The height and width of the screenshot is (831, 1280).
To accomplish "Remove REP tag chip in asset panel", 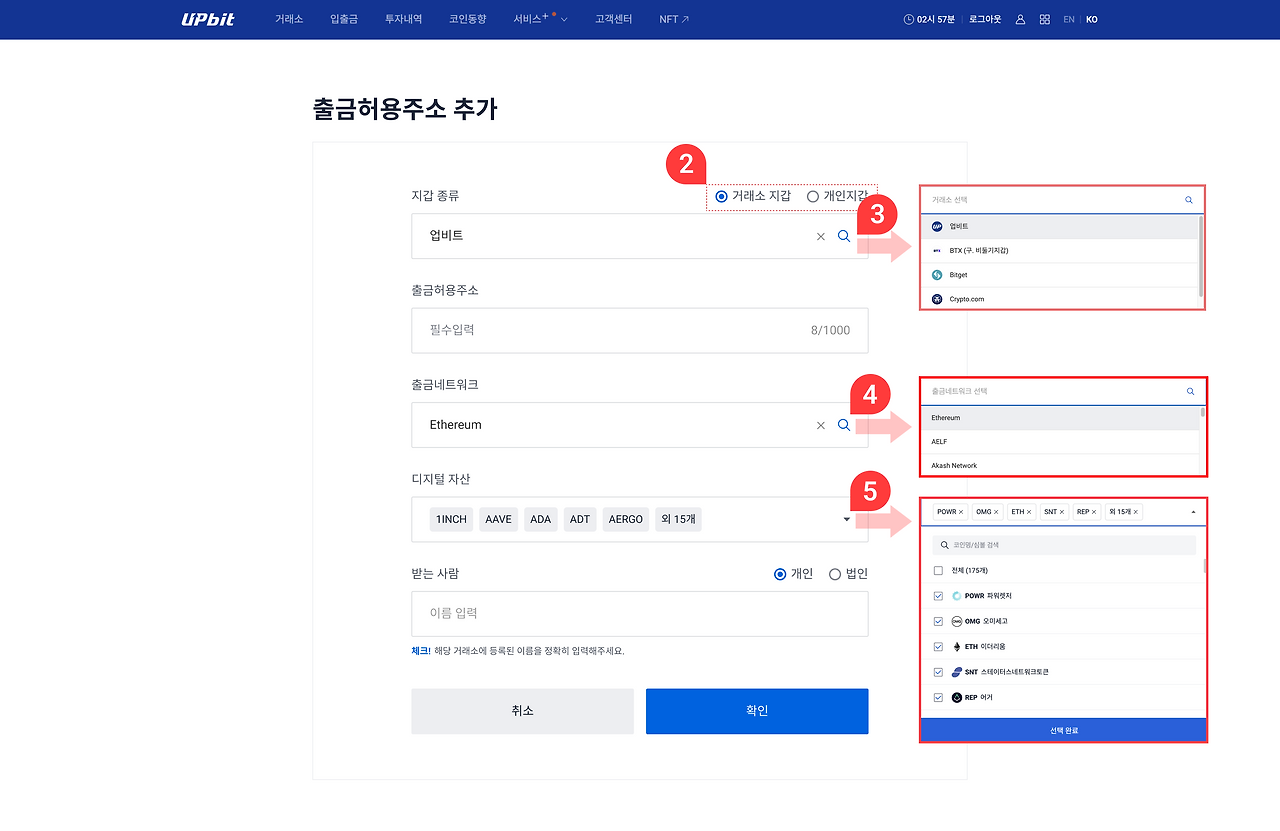I will tap(1096, 512).
